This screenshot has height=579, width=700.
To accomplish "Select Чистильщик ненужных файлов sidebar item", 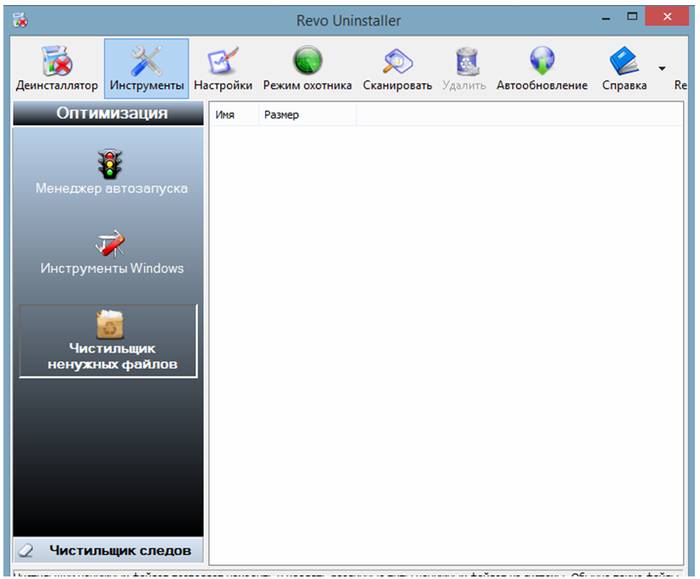I will pos(109,341).
